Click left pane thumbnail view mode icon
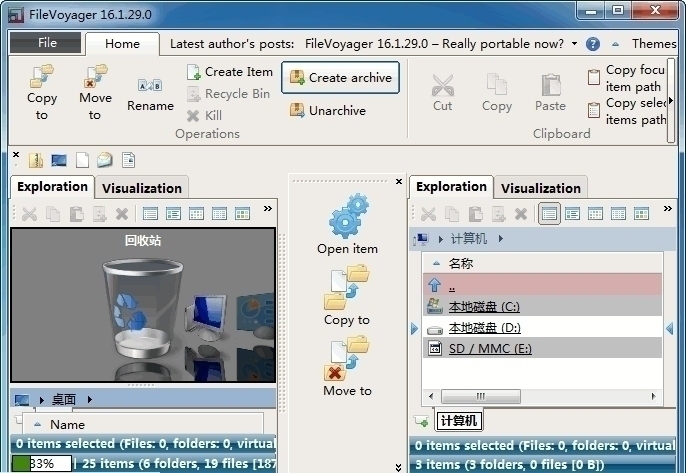686x473 pixels. point(242,214)
